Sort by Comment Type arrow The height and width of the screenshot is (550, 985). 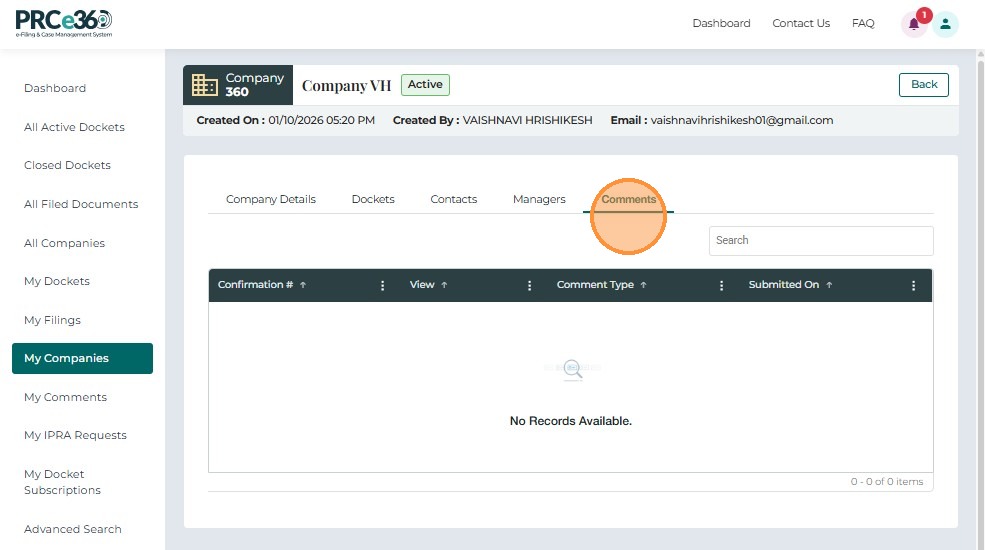(643, 285)
